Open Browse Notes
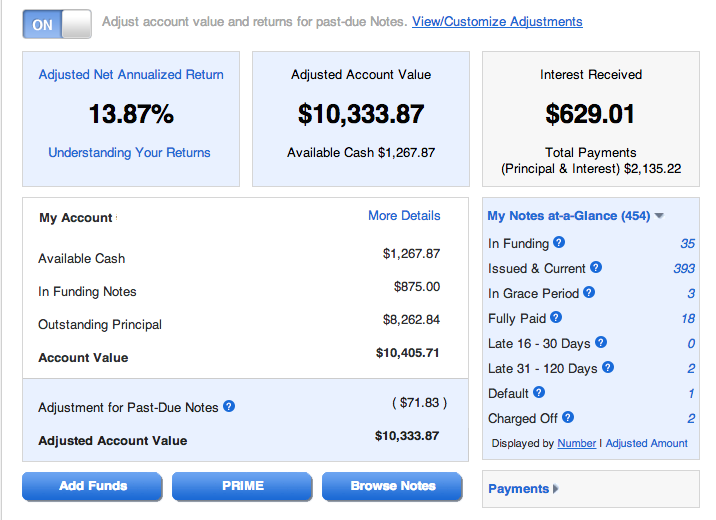The height and width of the screenshot is (520, 716). [393, 486]
